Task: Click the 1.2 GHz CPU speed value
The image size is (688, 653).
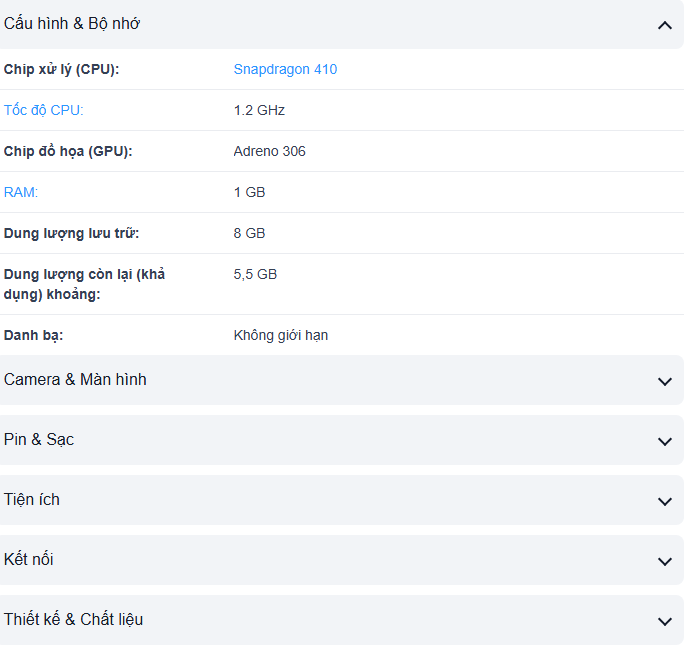Action: coord(259,111)
